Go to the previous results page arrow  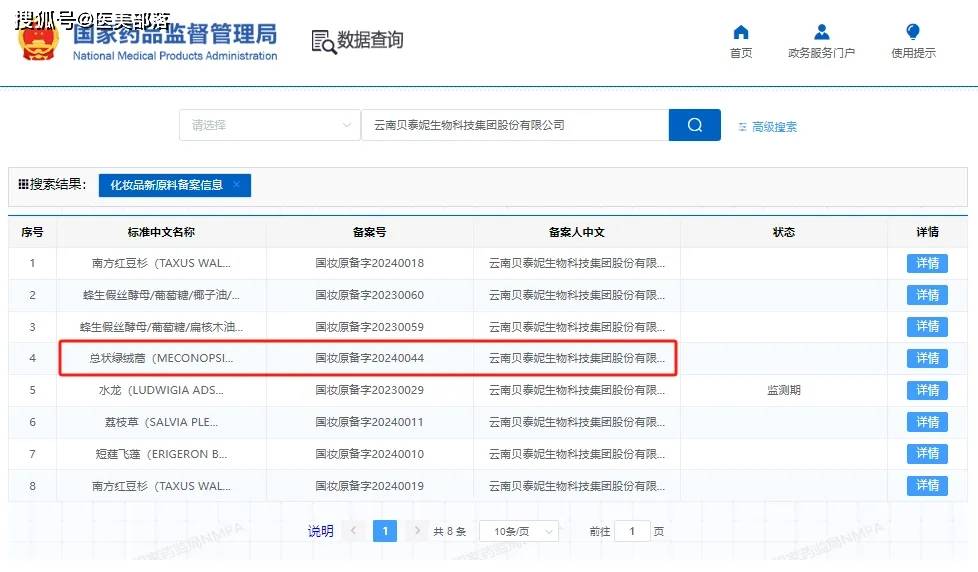pyautogui.click(x=352, y=531)
